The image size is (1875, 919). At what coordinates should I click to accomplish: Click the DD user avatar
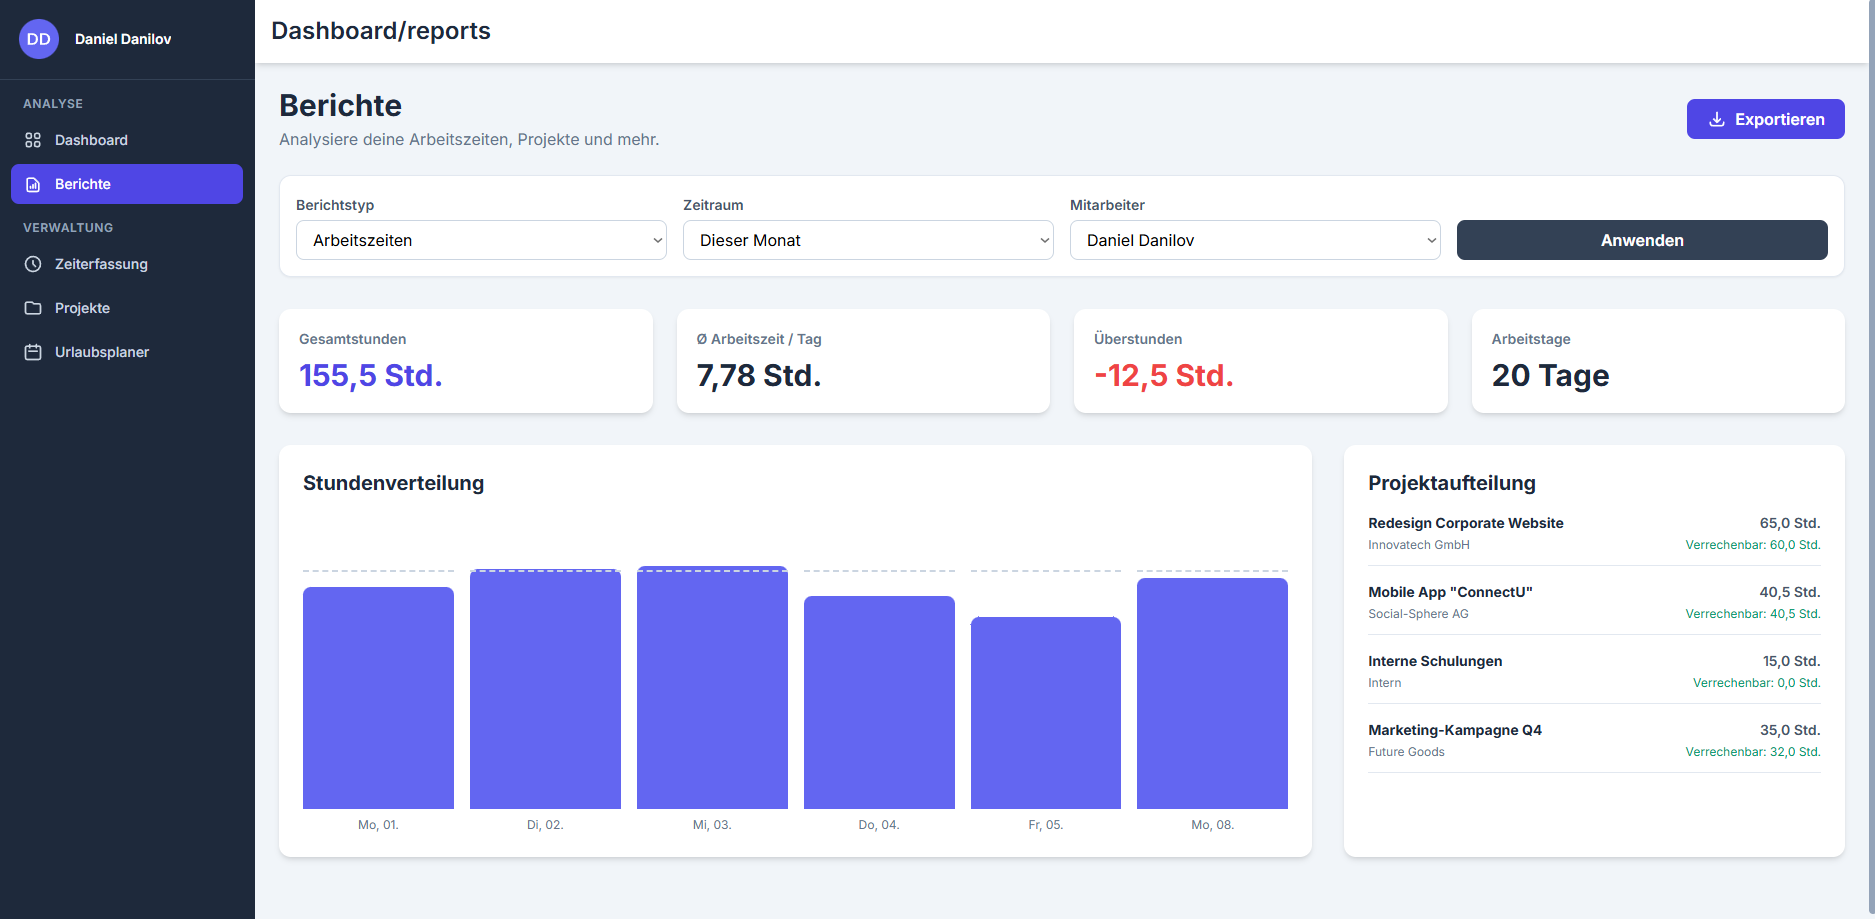39,39
